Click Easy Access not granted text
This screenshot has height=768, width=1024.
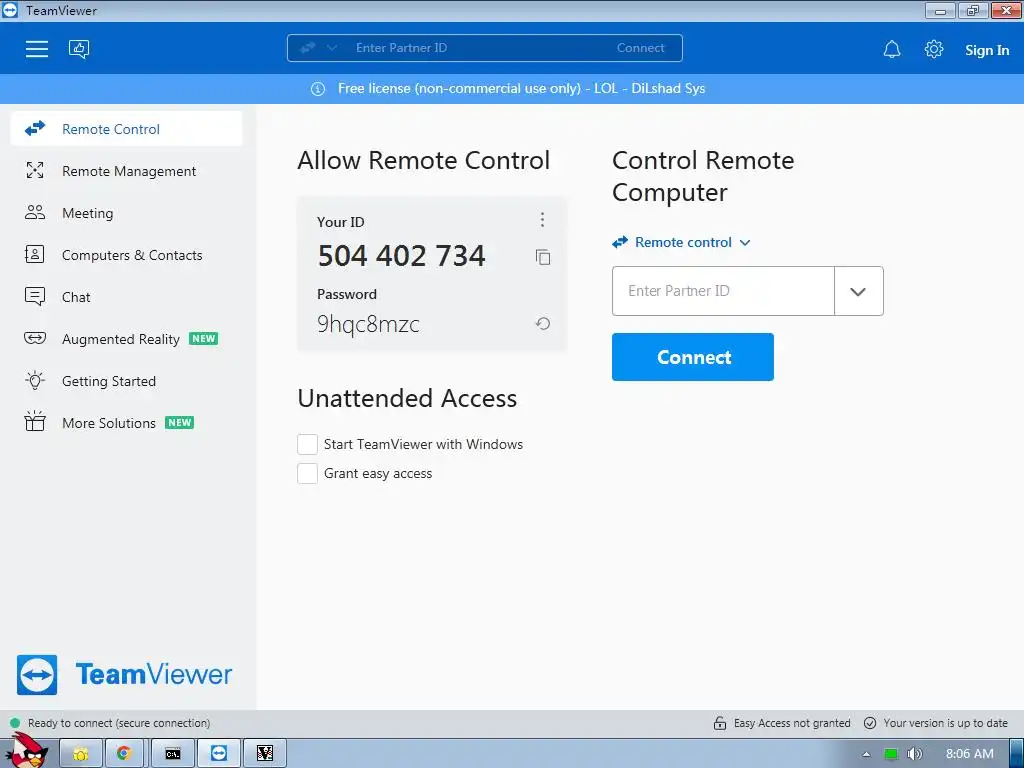point(792,723)
